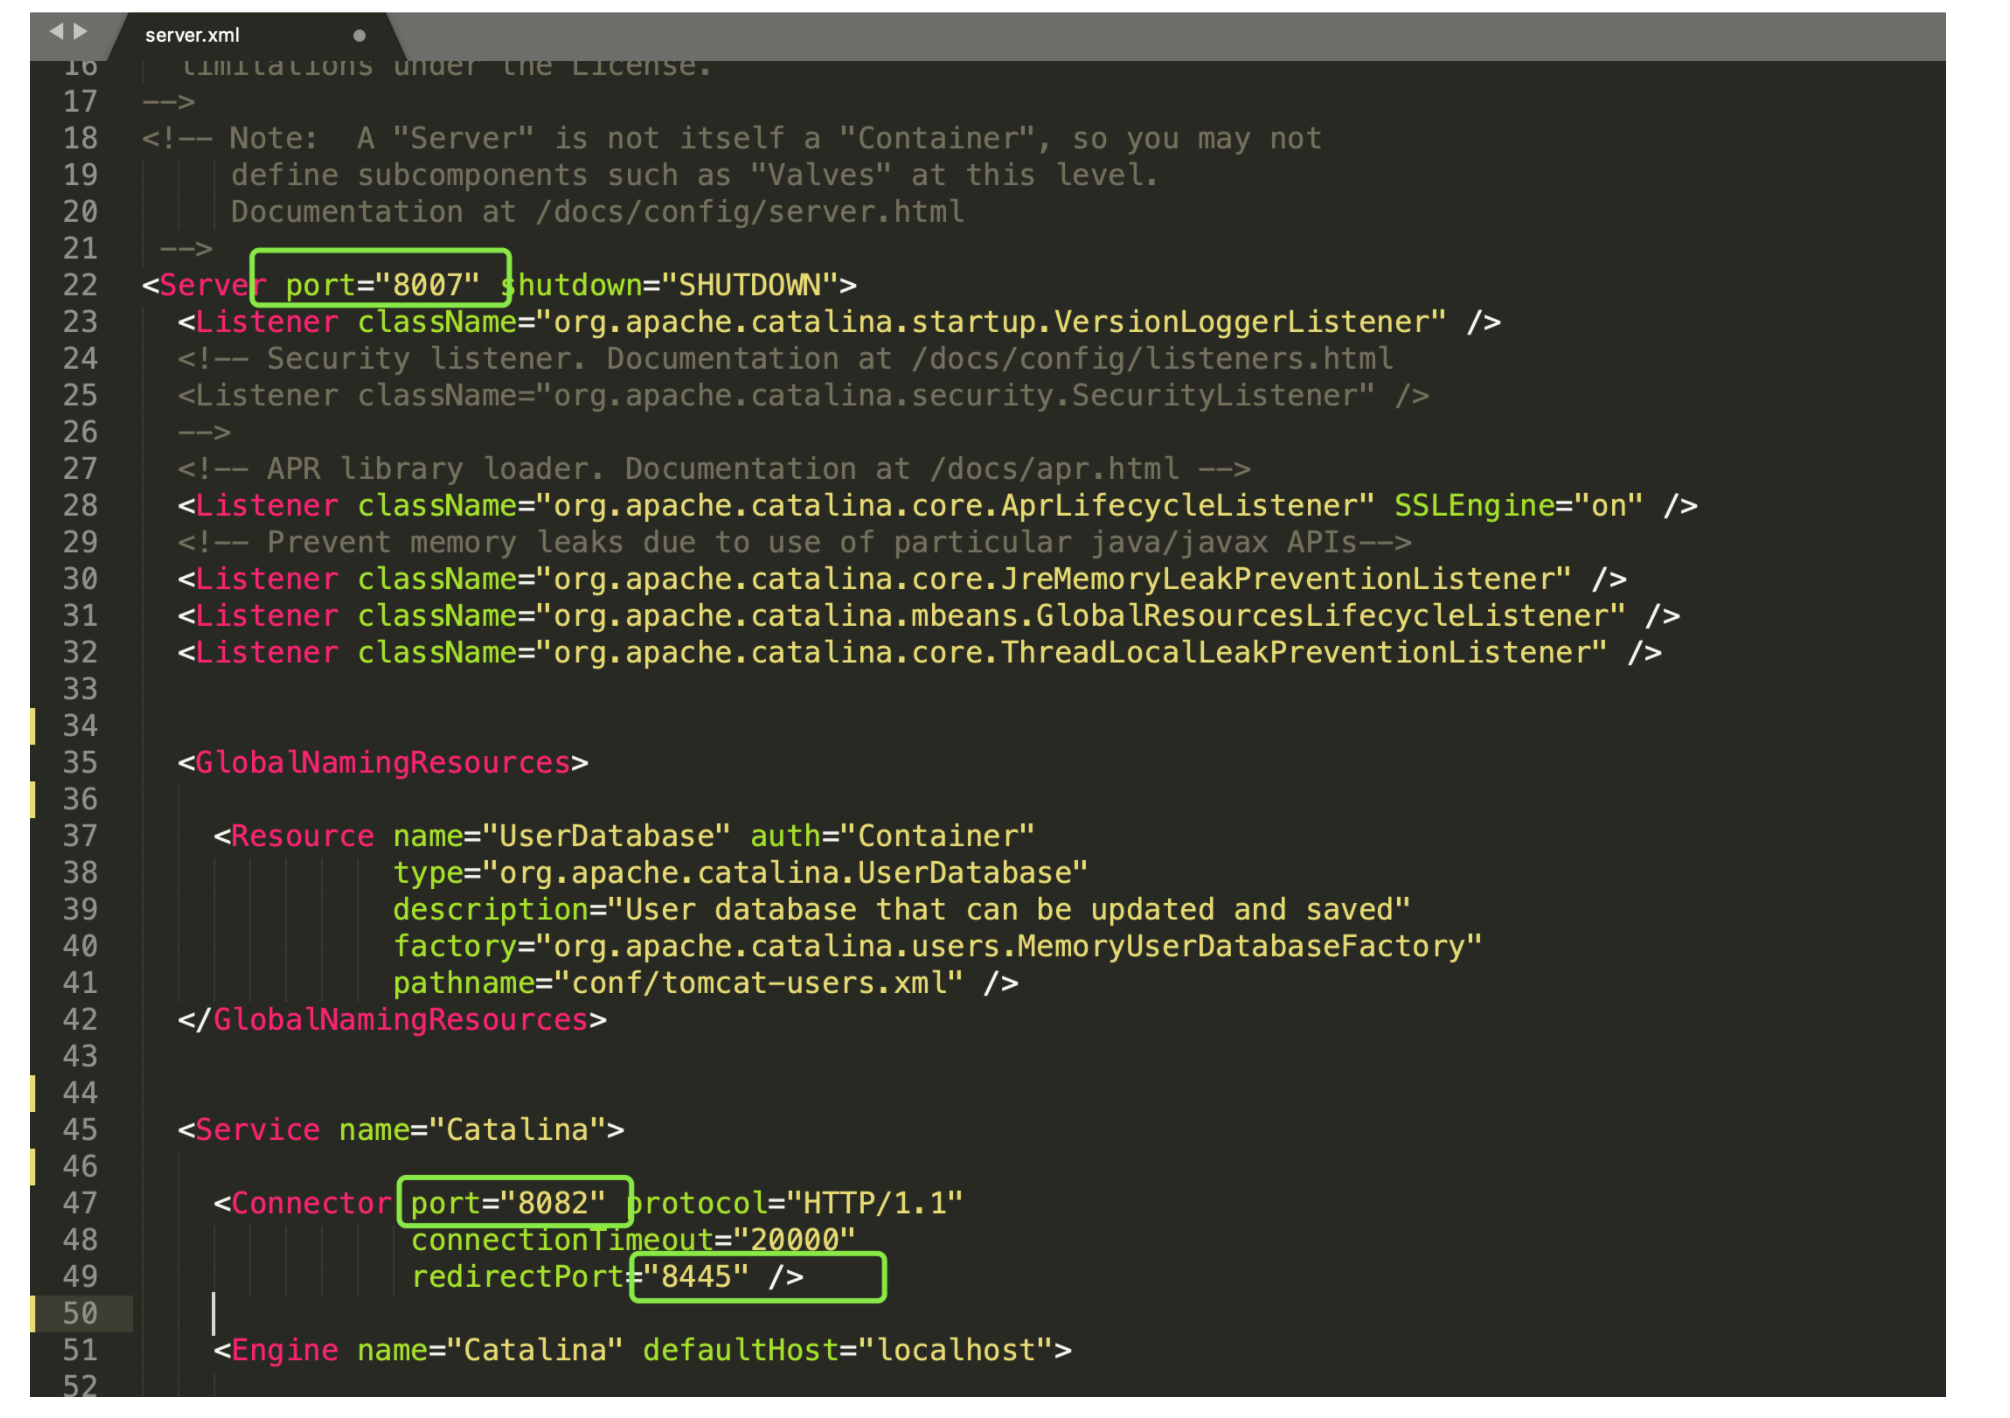
Task: Click the right tab-scroll arrow
Action: coord(80,32)
